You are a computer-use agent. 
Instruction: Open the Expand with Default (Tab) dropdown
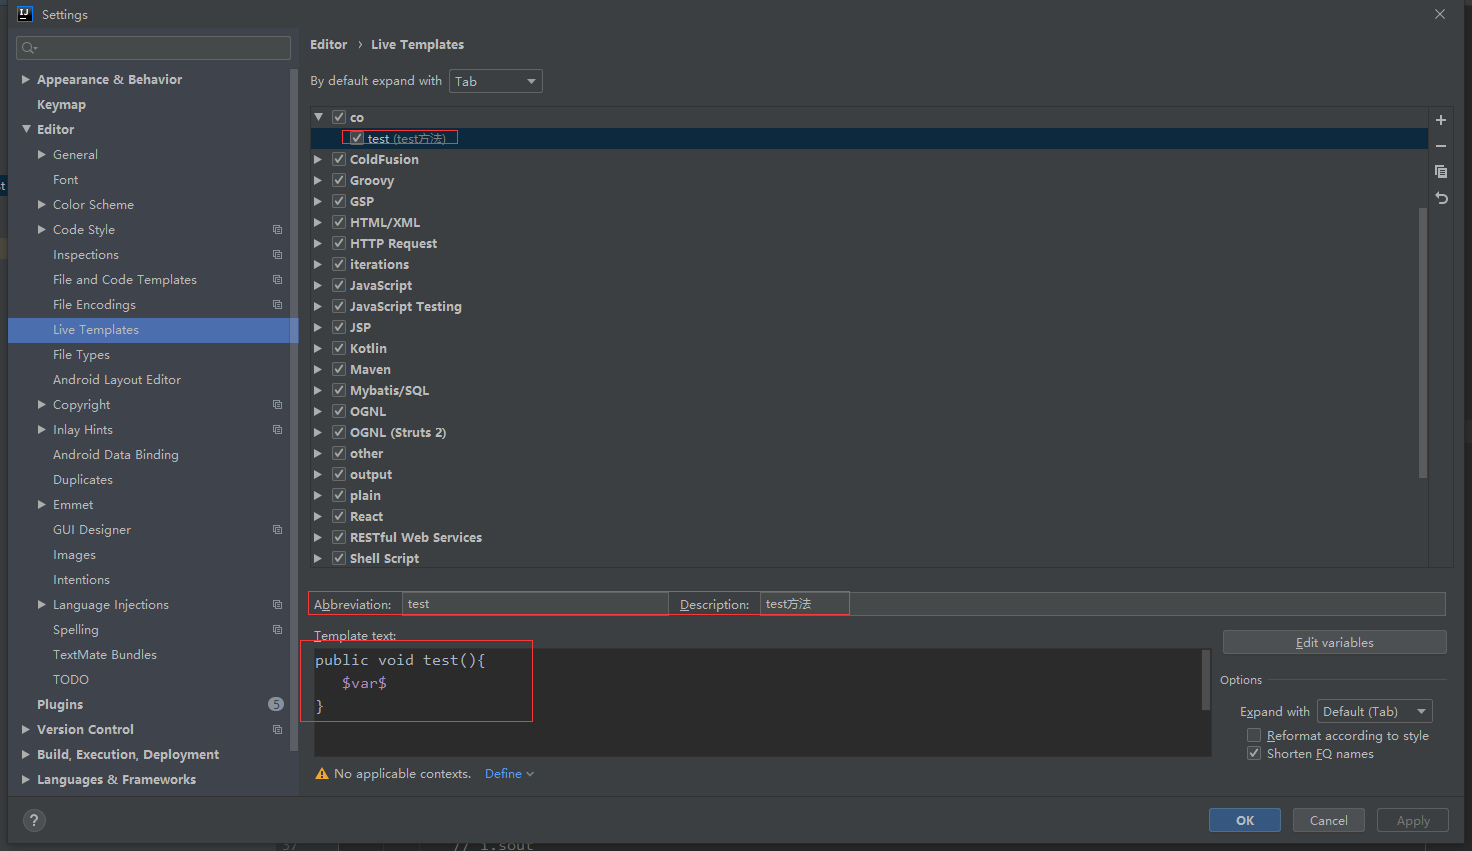pyautogui.click(x=1374, y=712)
